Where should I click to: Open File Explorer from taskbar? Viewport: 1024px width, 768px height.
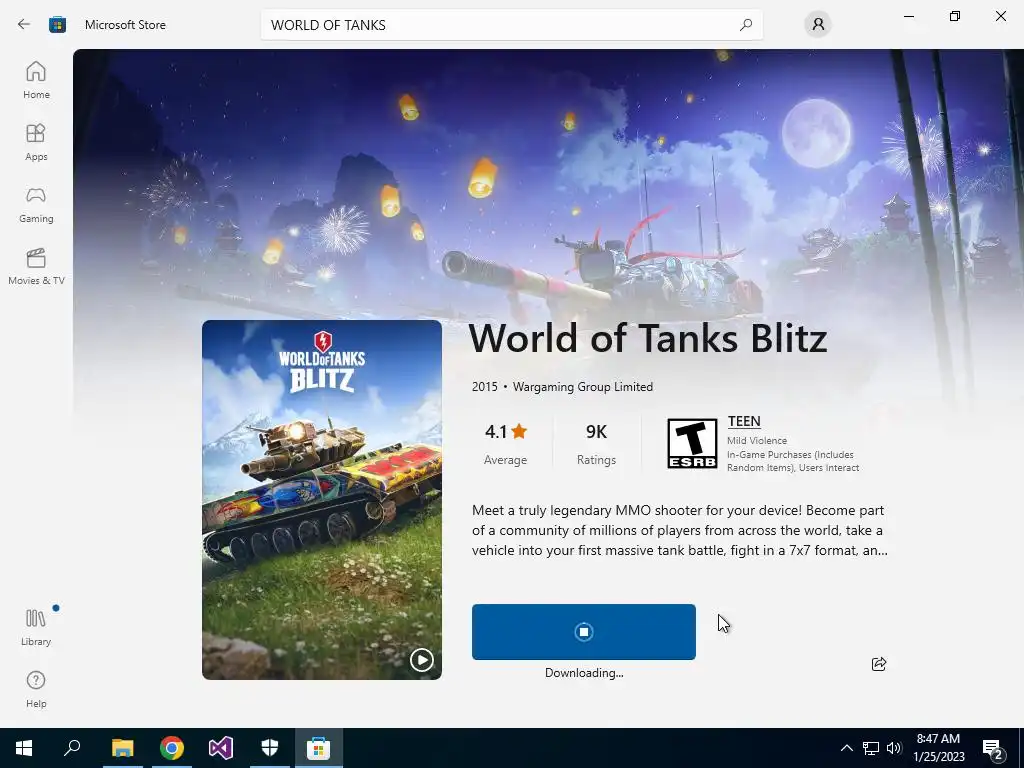pos(122,748)
